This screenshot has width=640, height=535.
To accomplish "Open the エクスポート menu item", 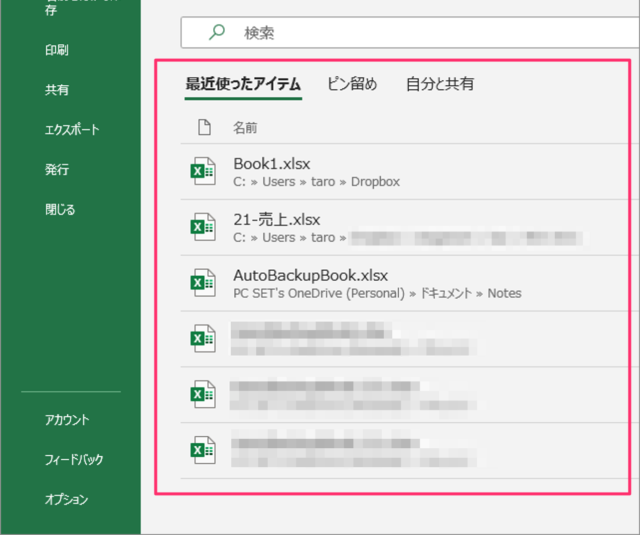I will 72,130.
